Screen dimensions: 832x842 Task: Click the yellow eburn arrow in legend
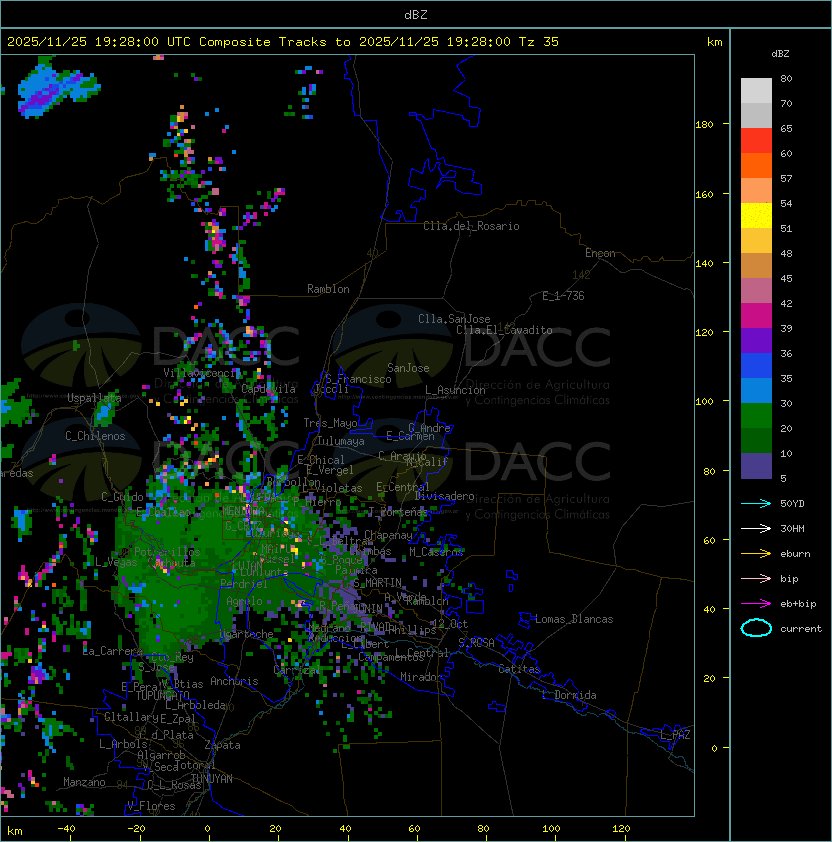tap(756, 554)
